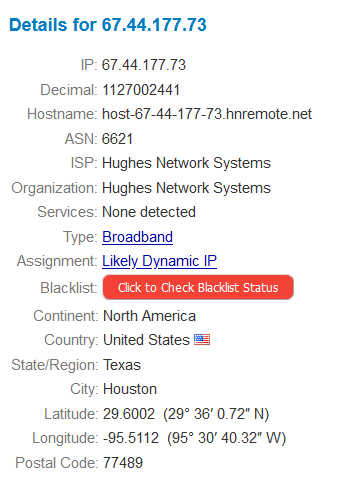Click the ISP value Hughes Network Systems
Viewport: 364px width, 486px height.
[x=186, y=163]
